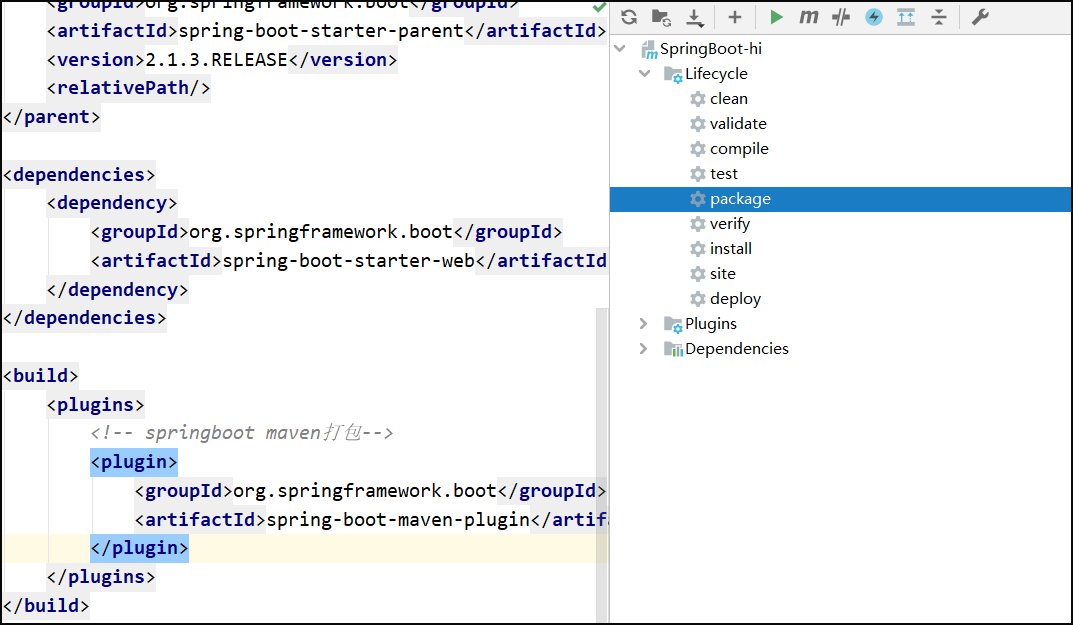Execute Maven goal 'm' icon

pyautogui.click(x=809, y=16)
